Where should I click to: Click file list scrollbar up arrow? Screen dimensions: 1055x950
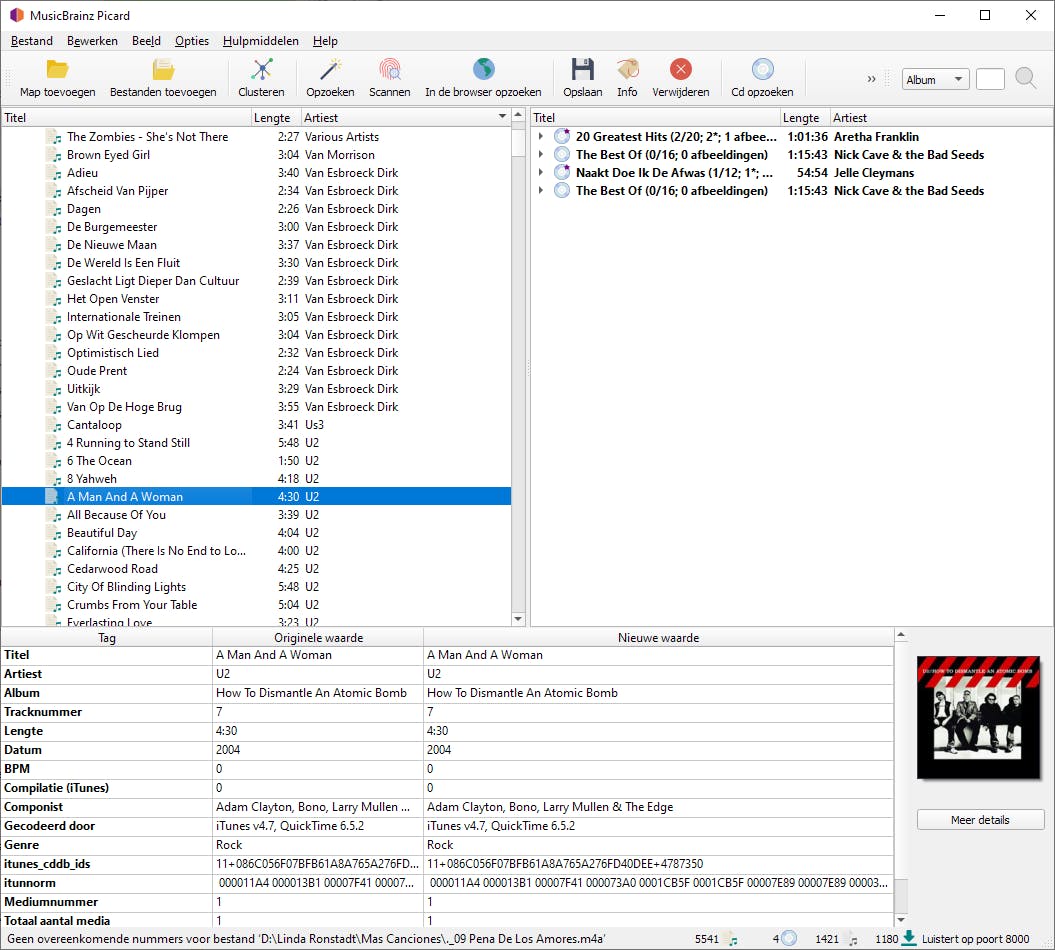(x=518, y=116)
